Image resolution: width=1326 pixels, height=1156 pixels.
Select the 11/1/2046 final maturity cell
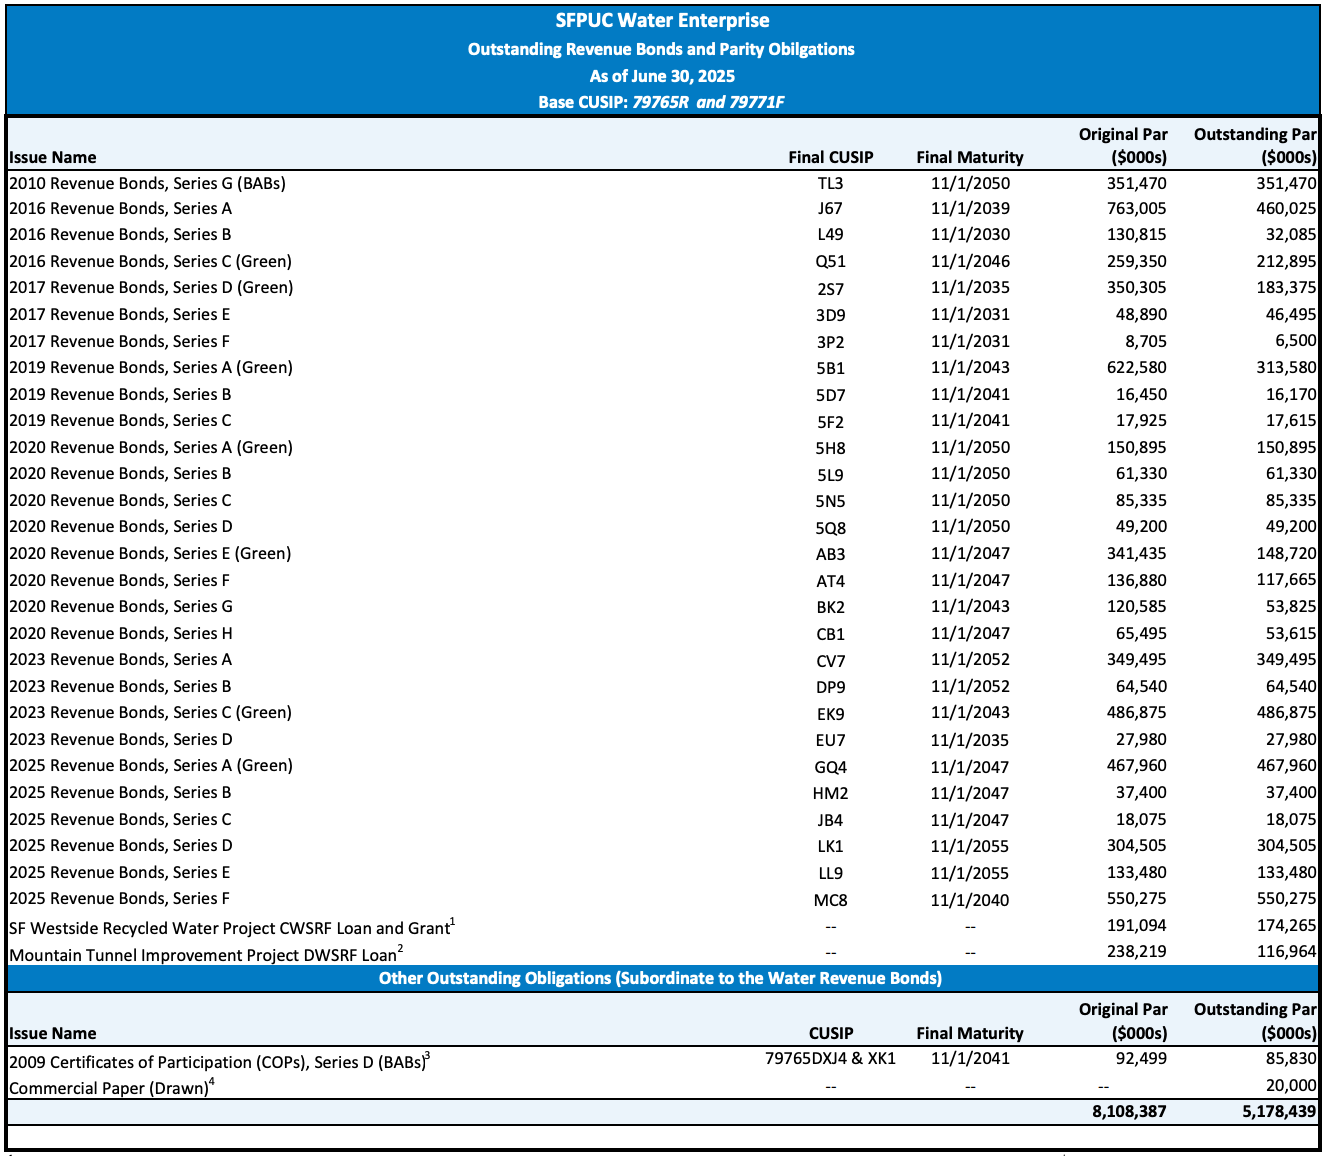pos(970,262)
